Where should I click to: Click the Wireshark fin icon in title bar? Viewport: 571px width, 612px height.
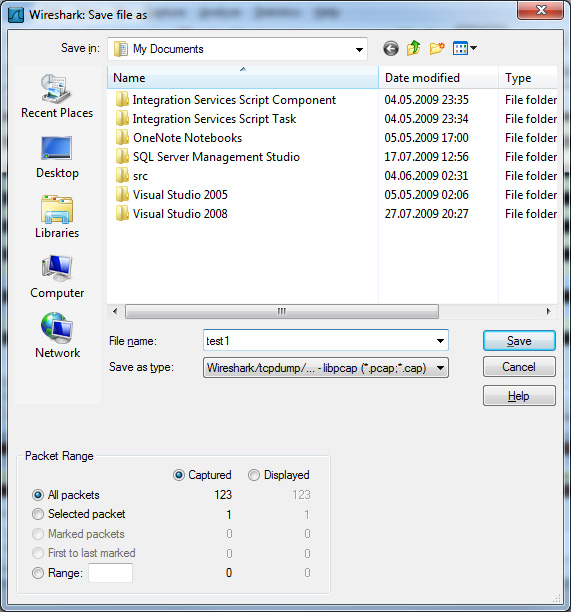(16, 15)
